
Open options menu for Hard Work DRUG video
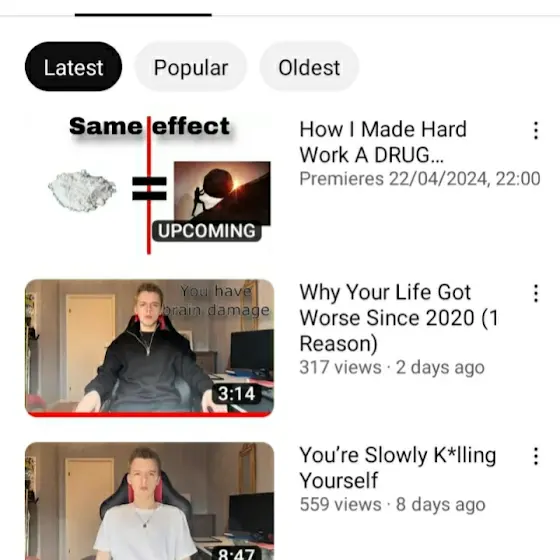click(536, 131)
